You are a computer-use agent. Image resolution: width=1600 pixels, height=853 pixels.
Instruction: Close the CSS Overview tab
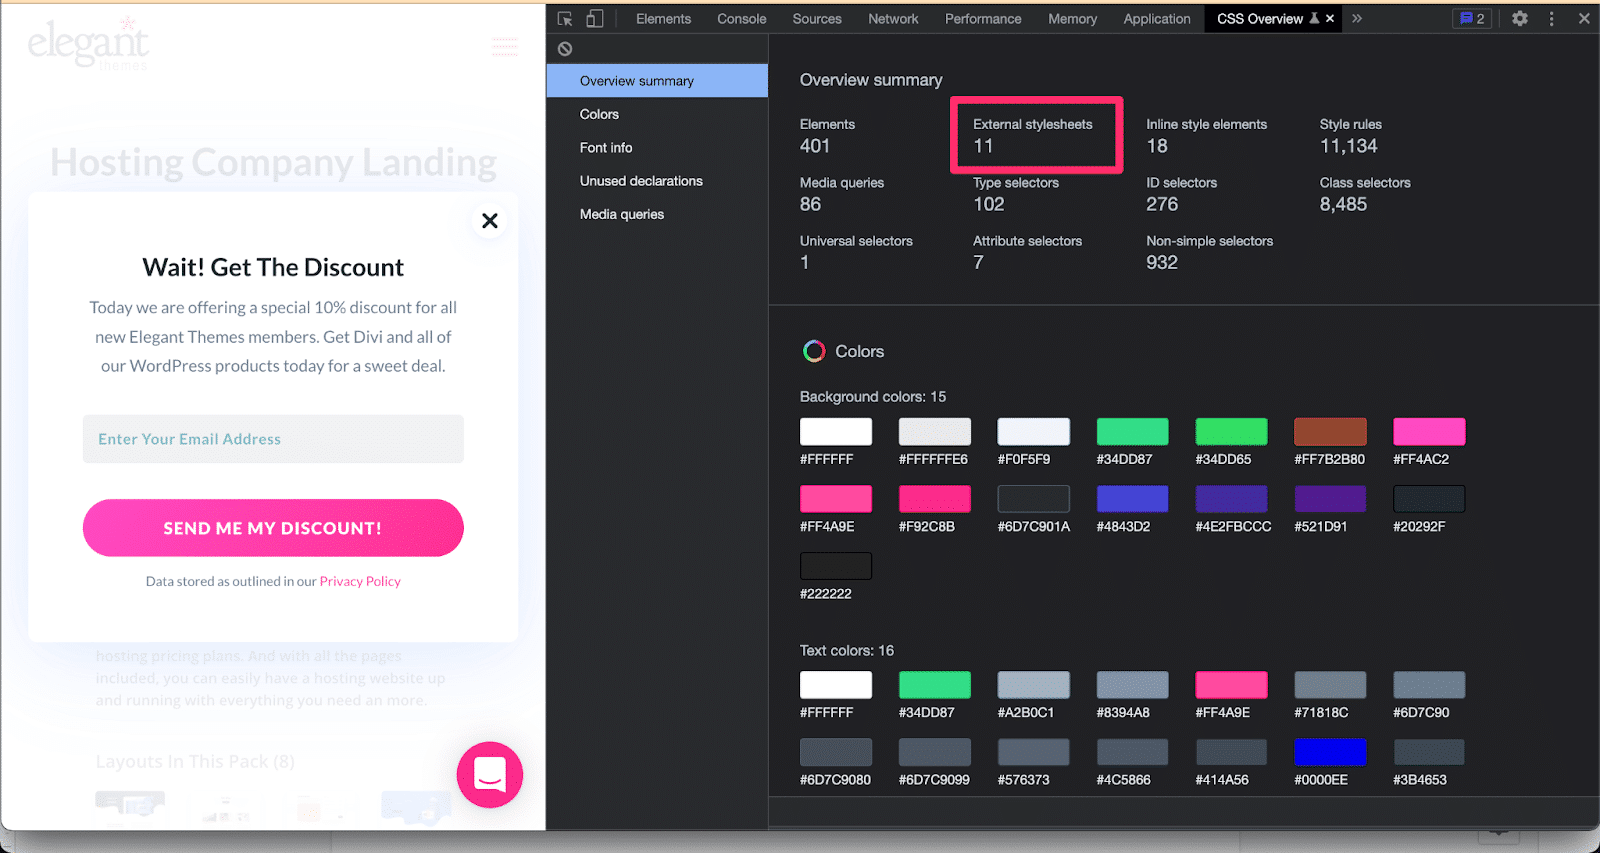[1330, 19]
